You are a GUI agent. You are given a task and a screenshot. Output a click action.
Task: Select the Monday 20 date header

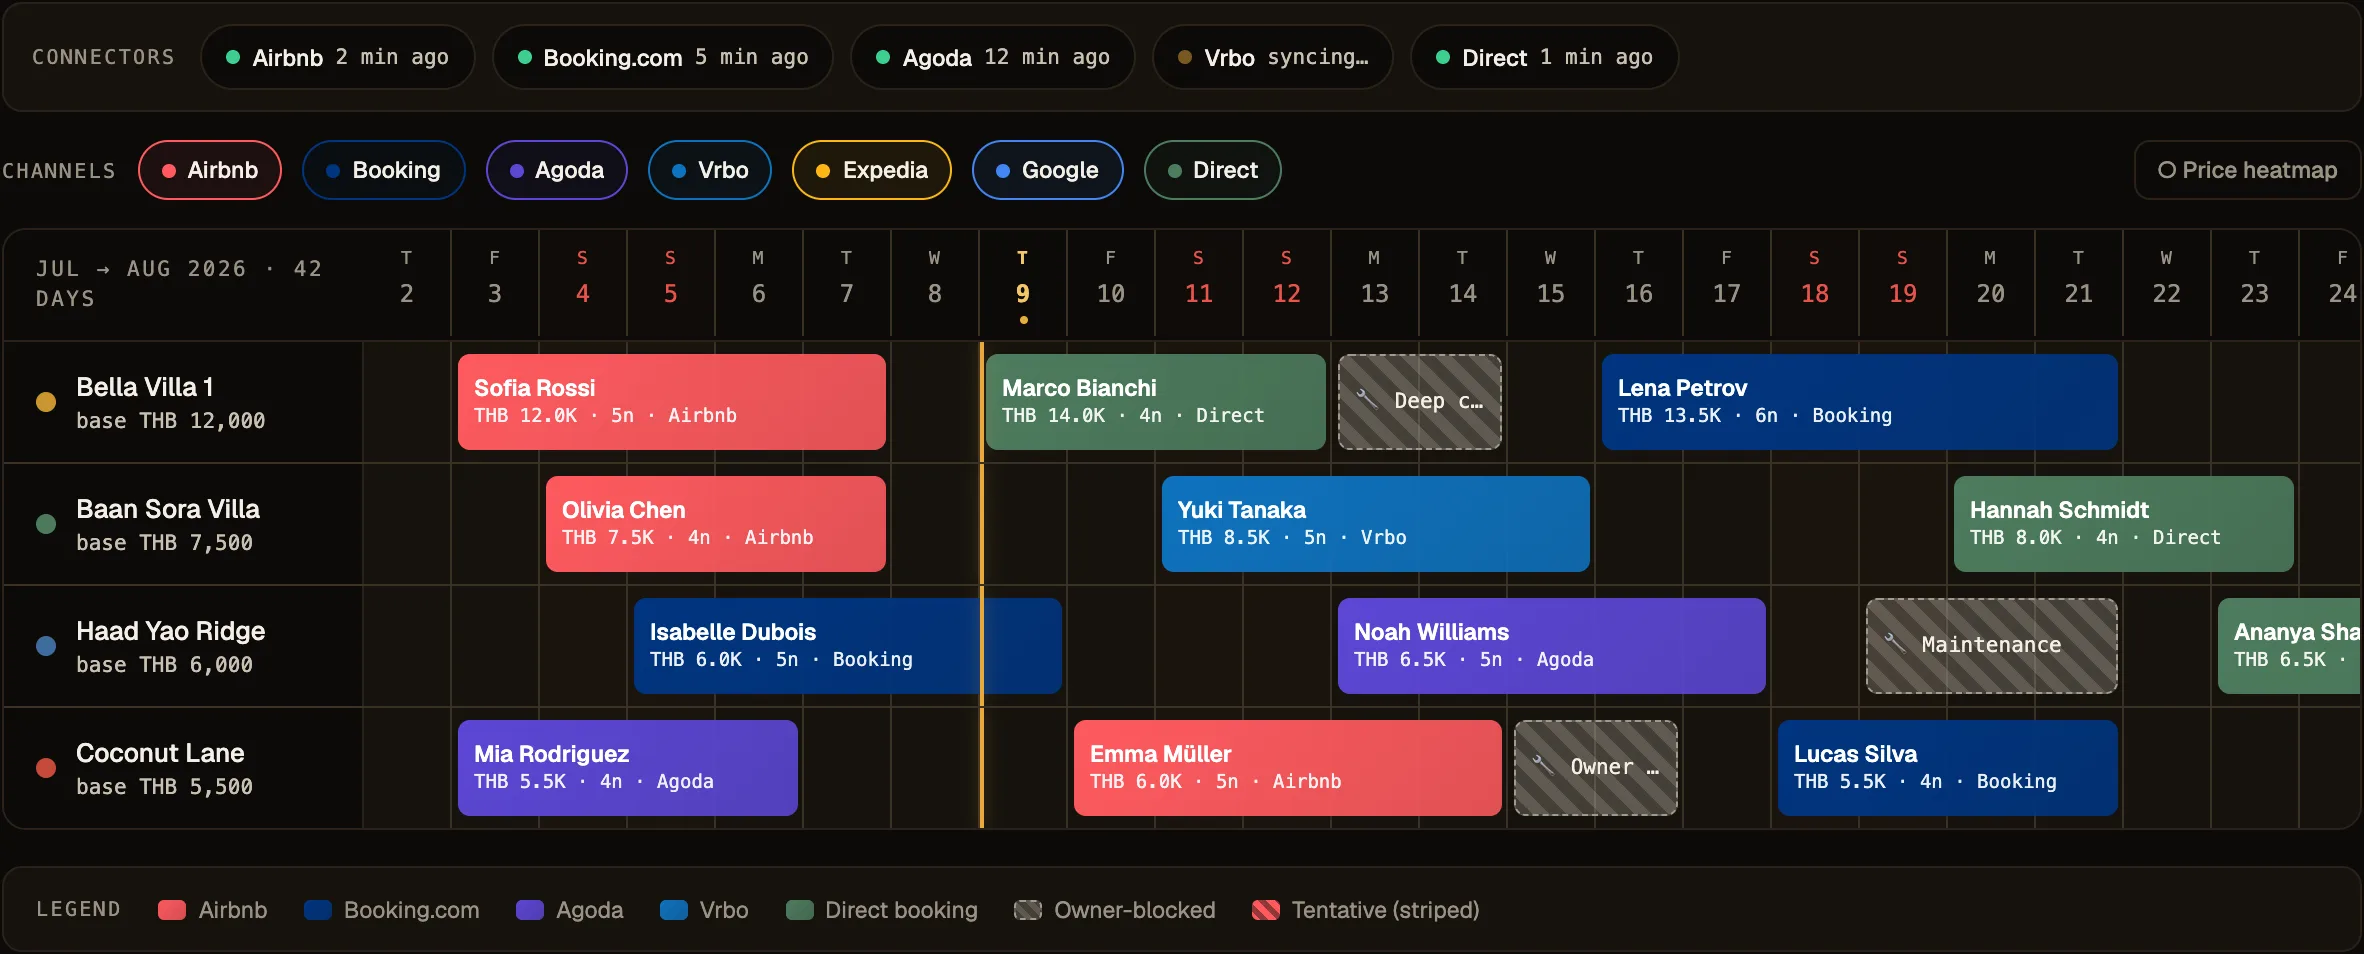(1991, 284)
